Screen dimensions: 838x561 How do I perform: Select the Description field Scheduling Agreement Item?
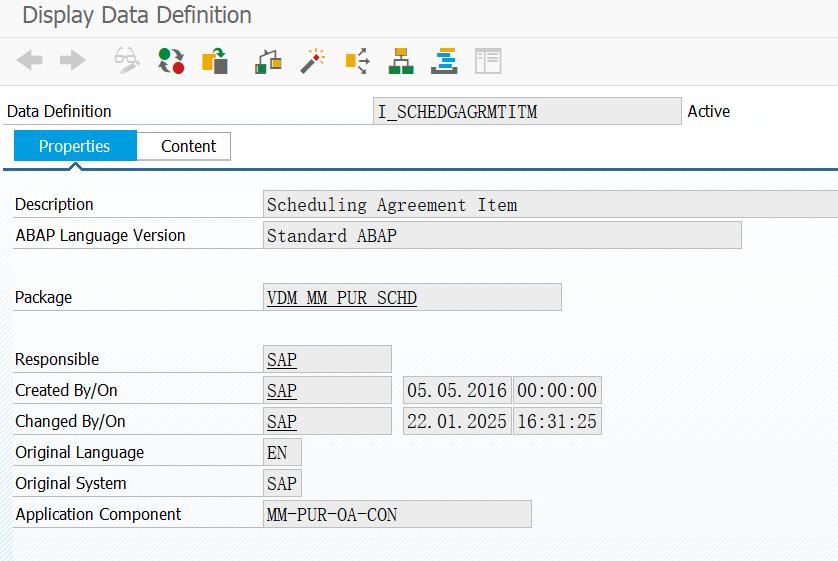pos(550,205)
